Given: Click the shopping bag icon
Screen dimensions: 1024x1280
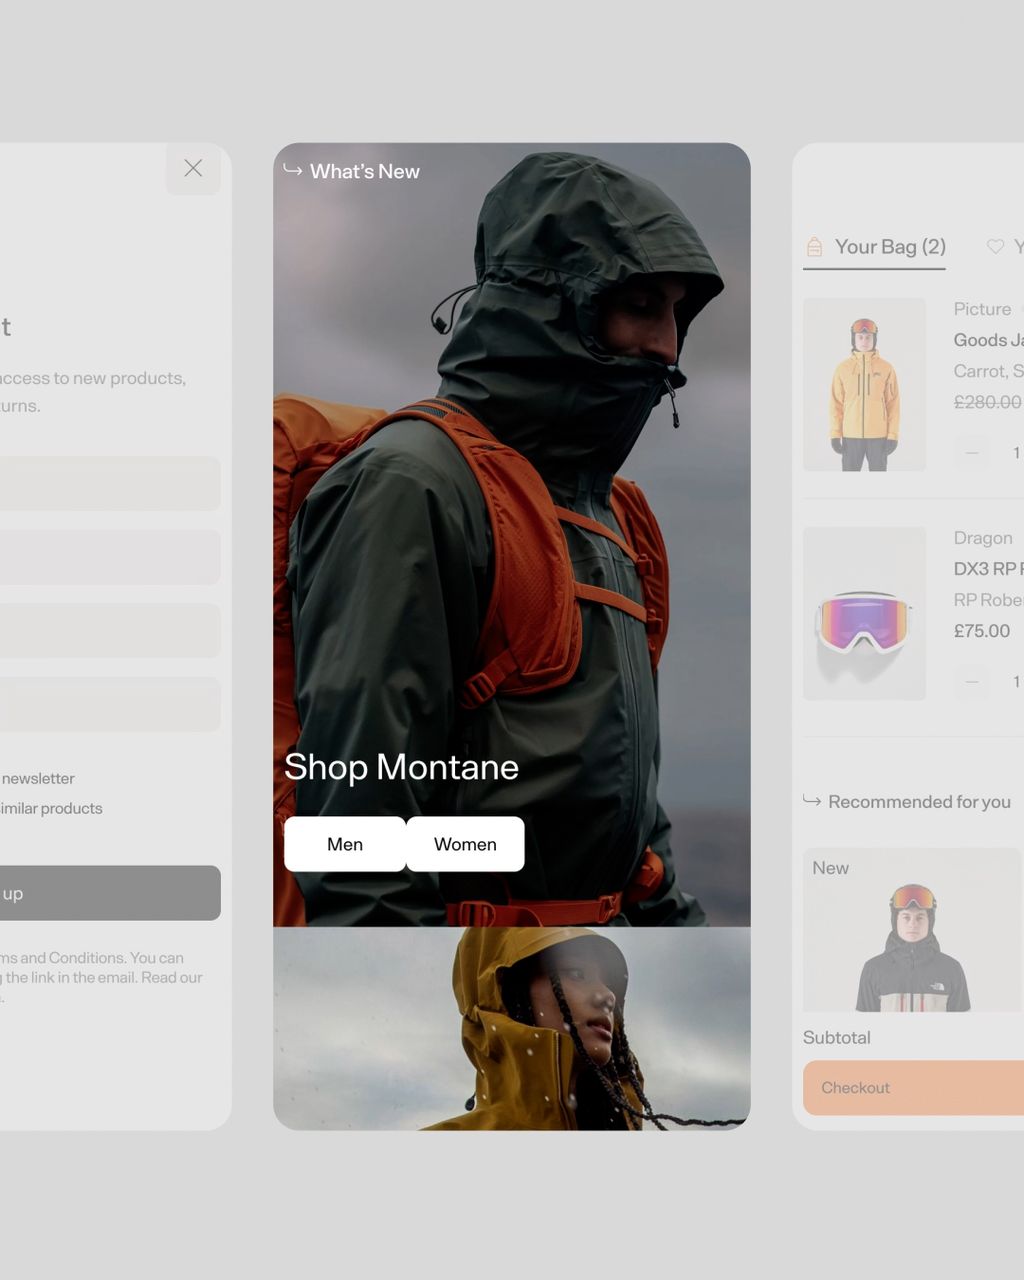Looking at the screenshot, I should pos(815,247).
